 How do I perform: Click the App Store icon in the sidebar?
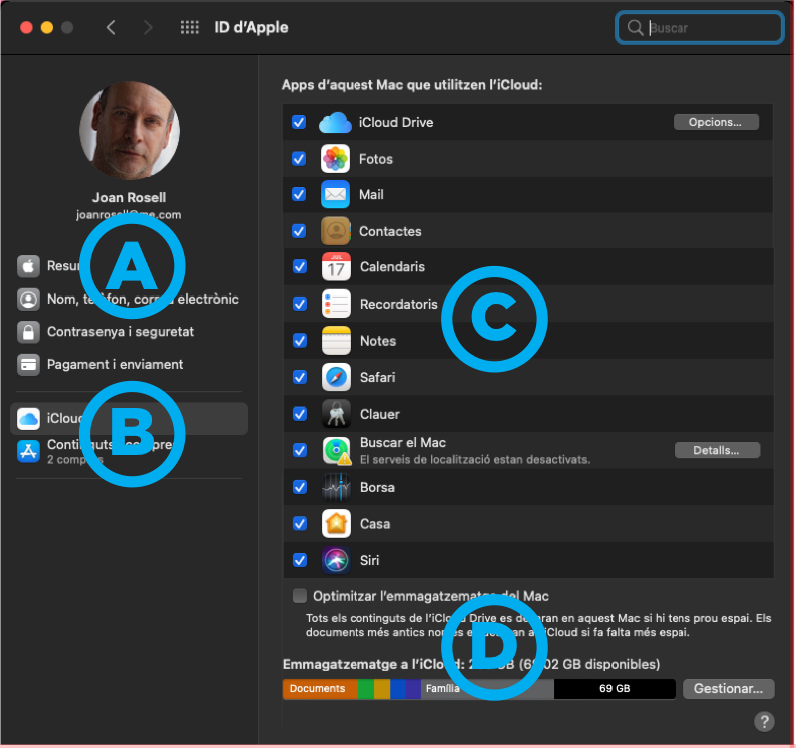[x=28, y=451]
